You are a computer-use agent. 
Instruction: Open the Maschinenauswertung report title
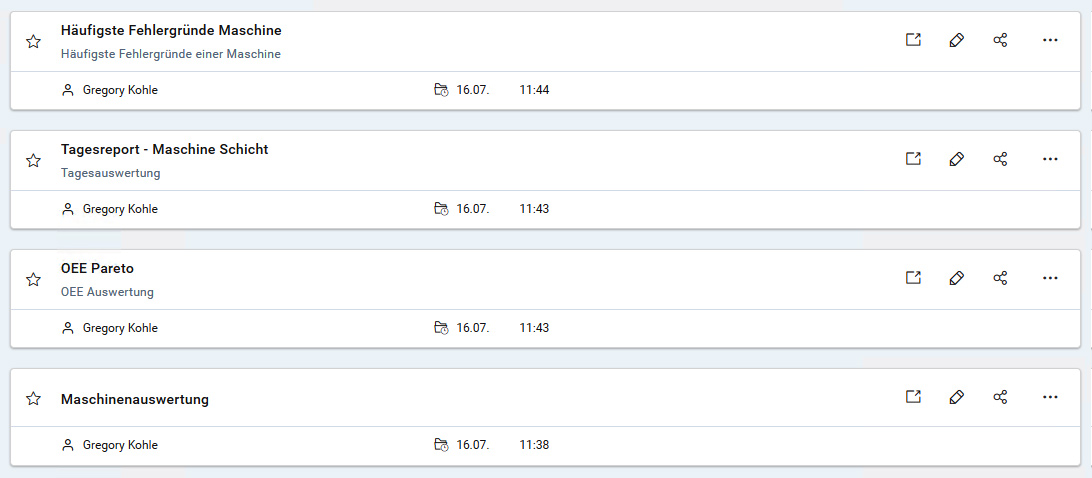(135, 399)
